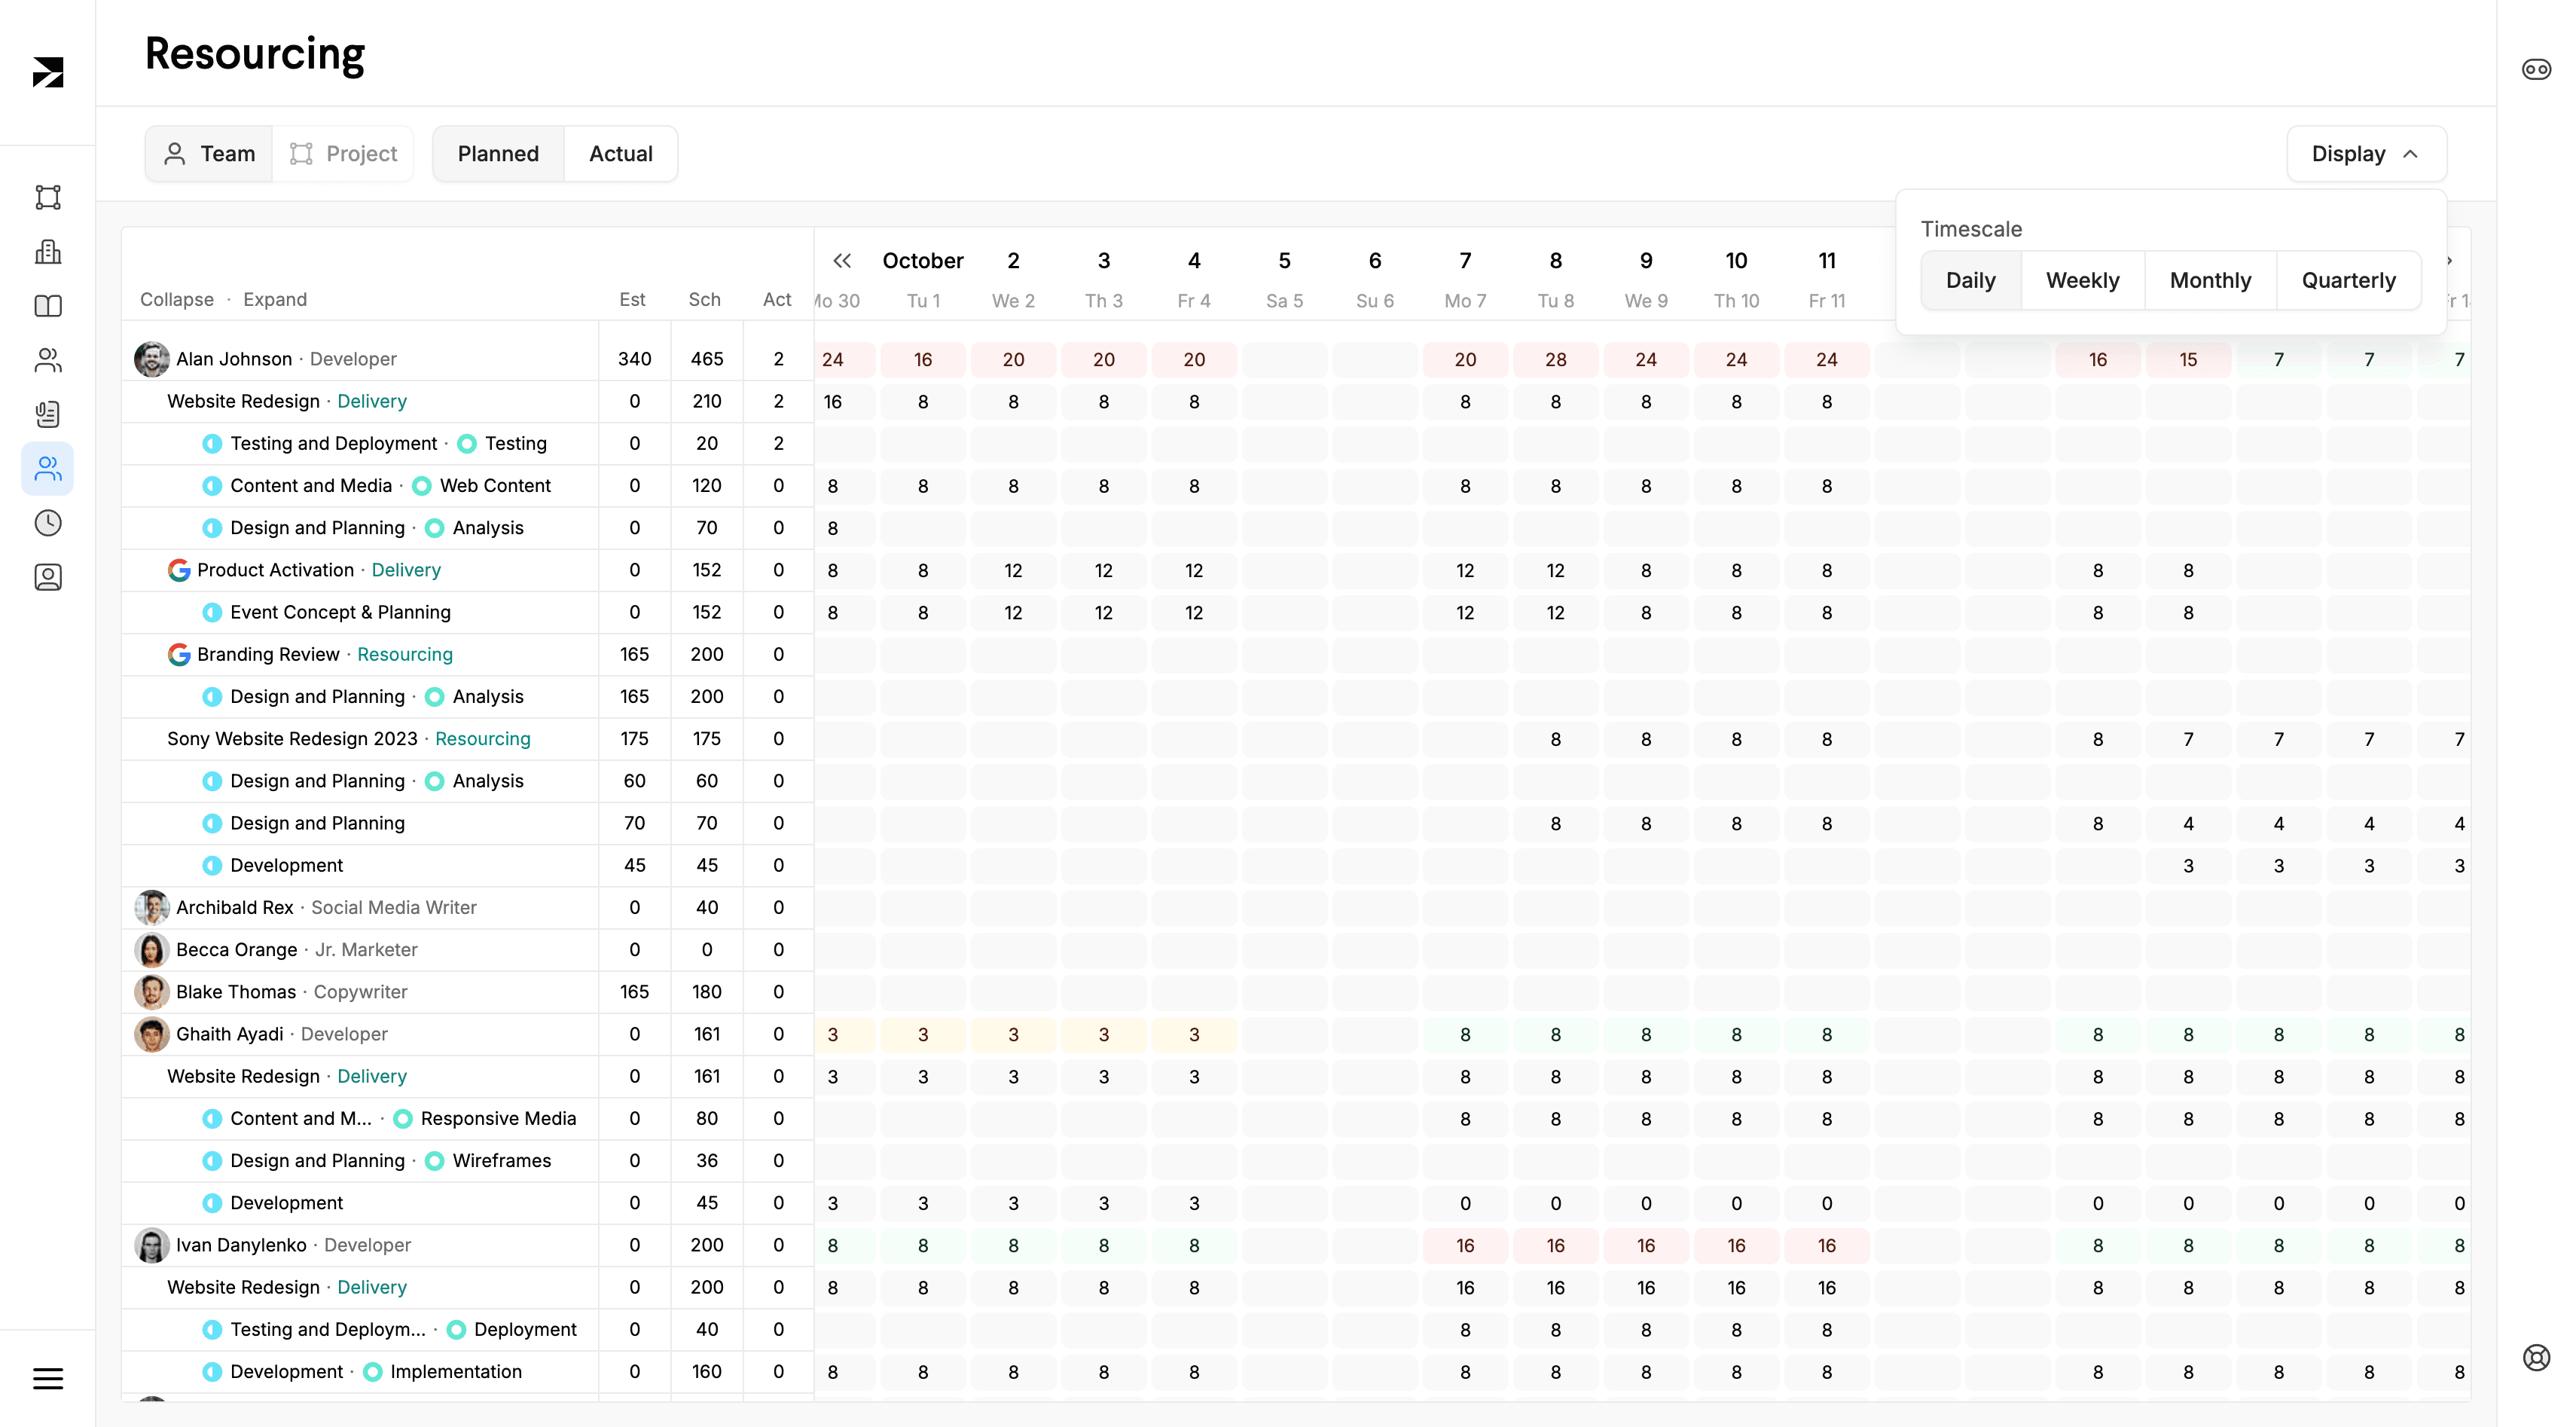Image resolution: width=2576 pixels, height=1427 pixels.
Task: Click Becca Orange's avatar
Action: click(x=152, y=949)
